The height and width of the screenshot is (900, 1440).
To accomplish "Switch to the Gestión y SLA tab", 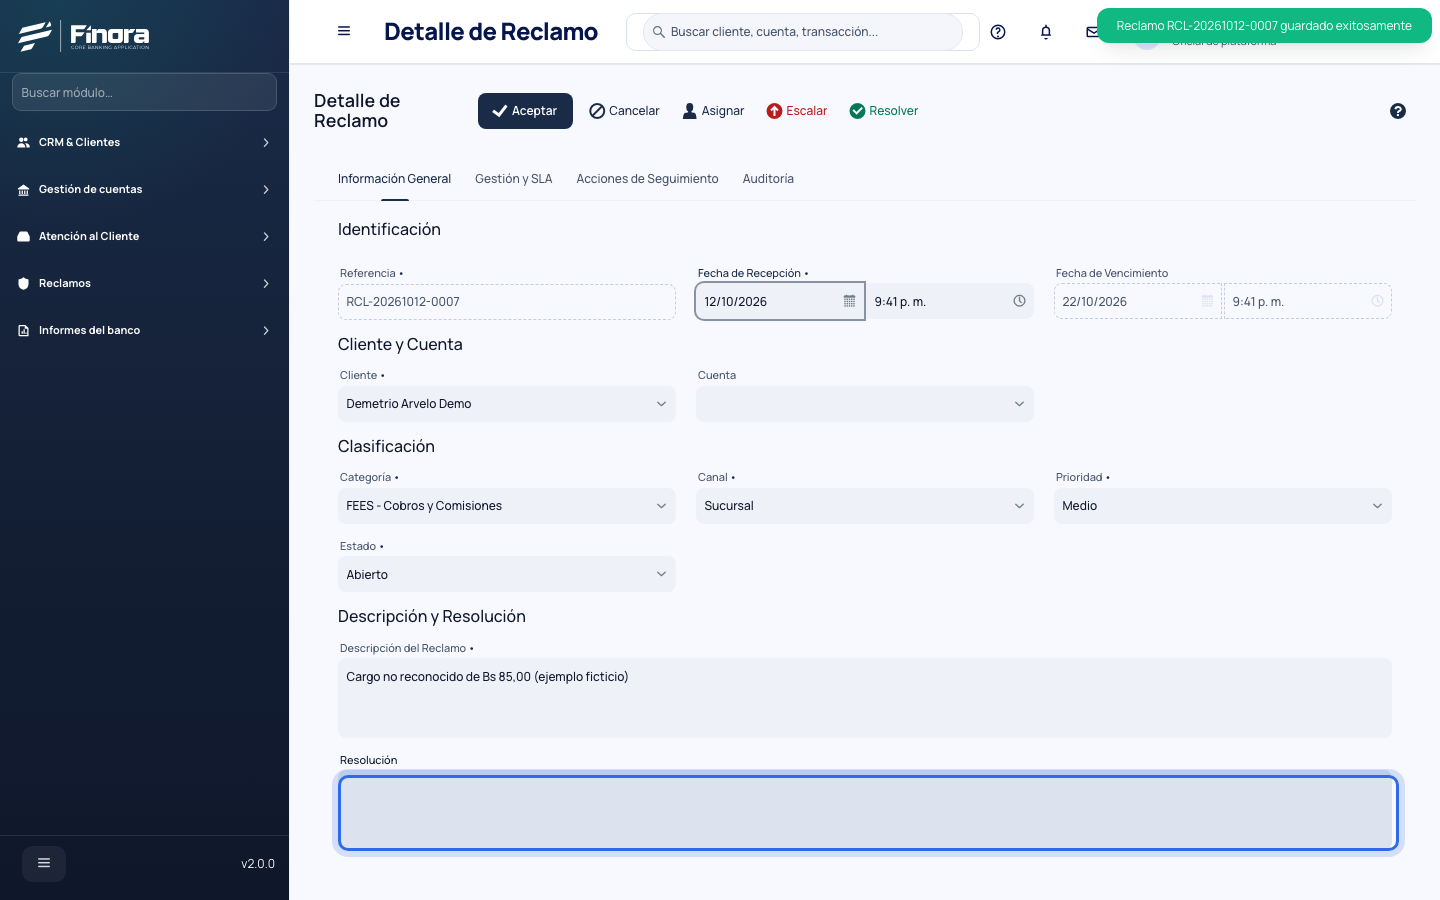I will point(514,179).
